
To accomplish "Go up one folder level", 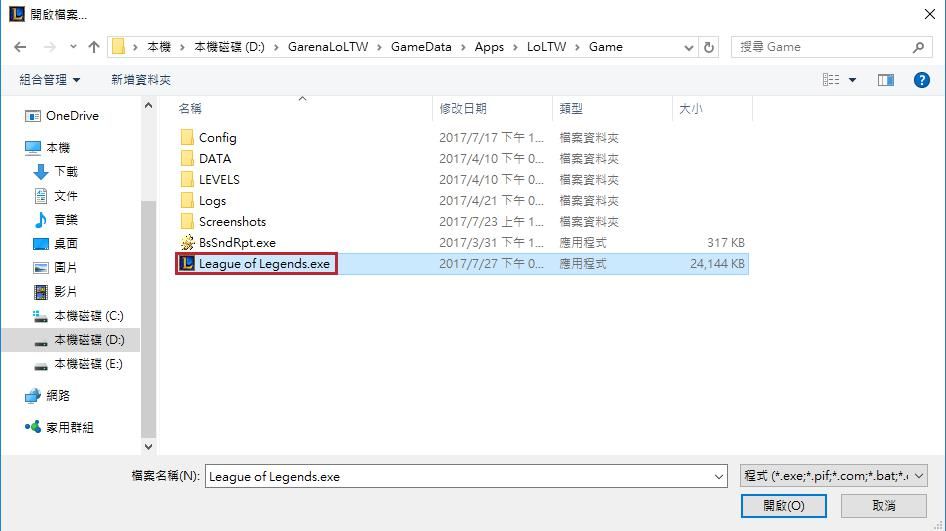I will pyautogui.click(x=94, y=47).
